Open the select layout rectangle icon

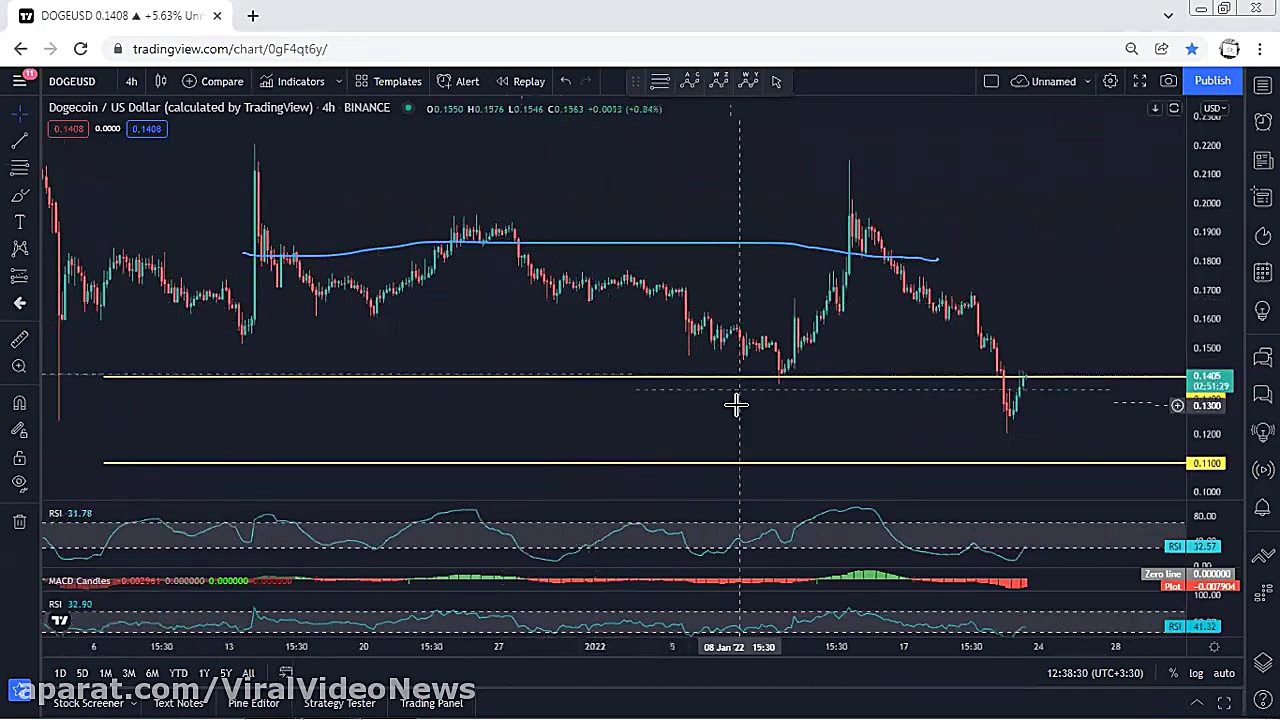[x=991, y=81]
